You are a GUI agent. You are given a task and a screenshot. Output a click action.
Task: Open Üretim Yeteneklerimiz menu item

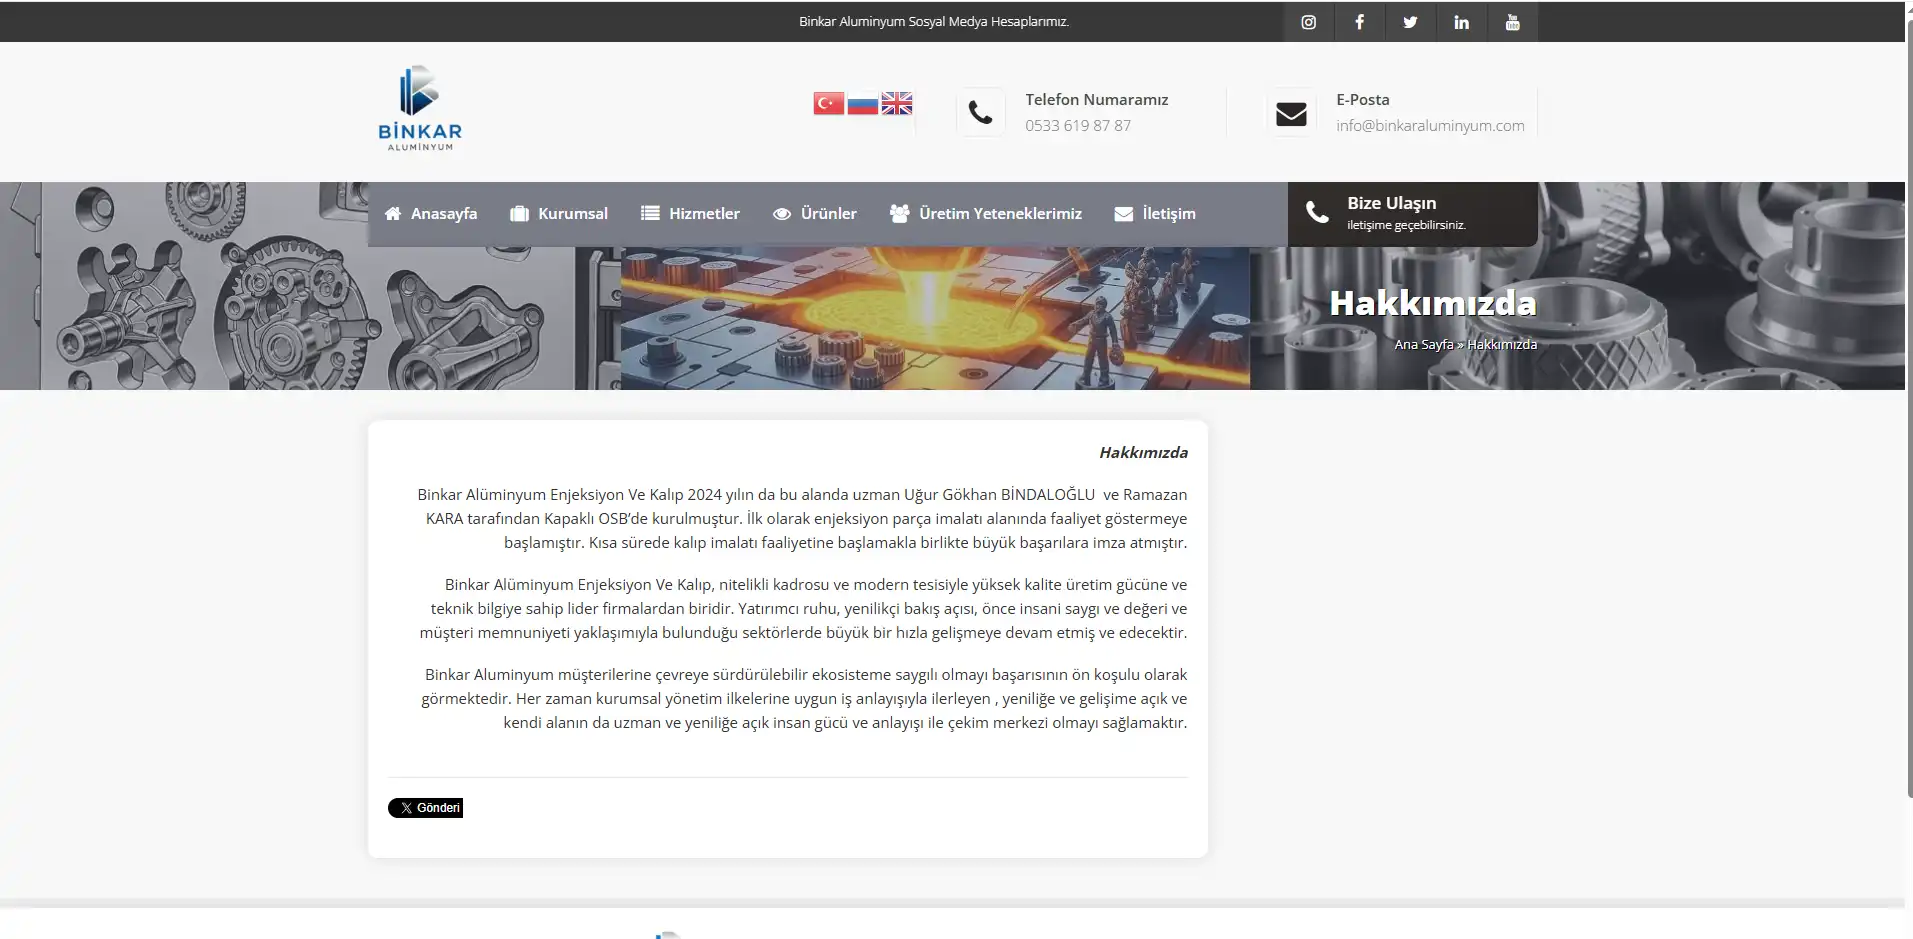(x=986, y=213)
